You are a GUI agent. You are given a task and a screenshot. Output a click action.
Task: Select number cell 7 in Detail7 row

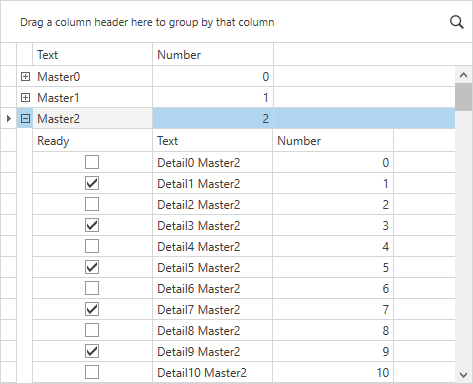pos(333,309)
